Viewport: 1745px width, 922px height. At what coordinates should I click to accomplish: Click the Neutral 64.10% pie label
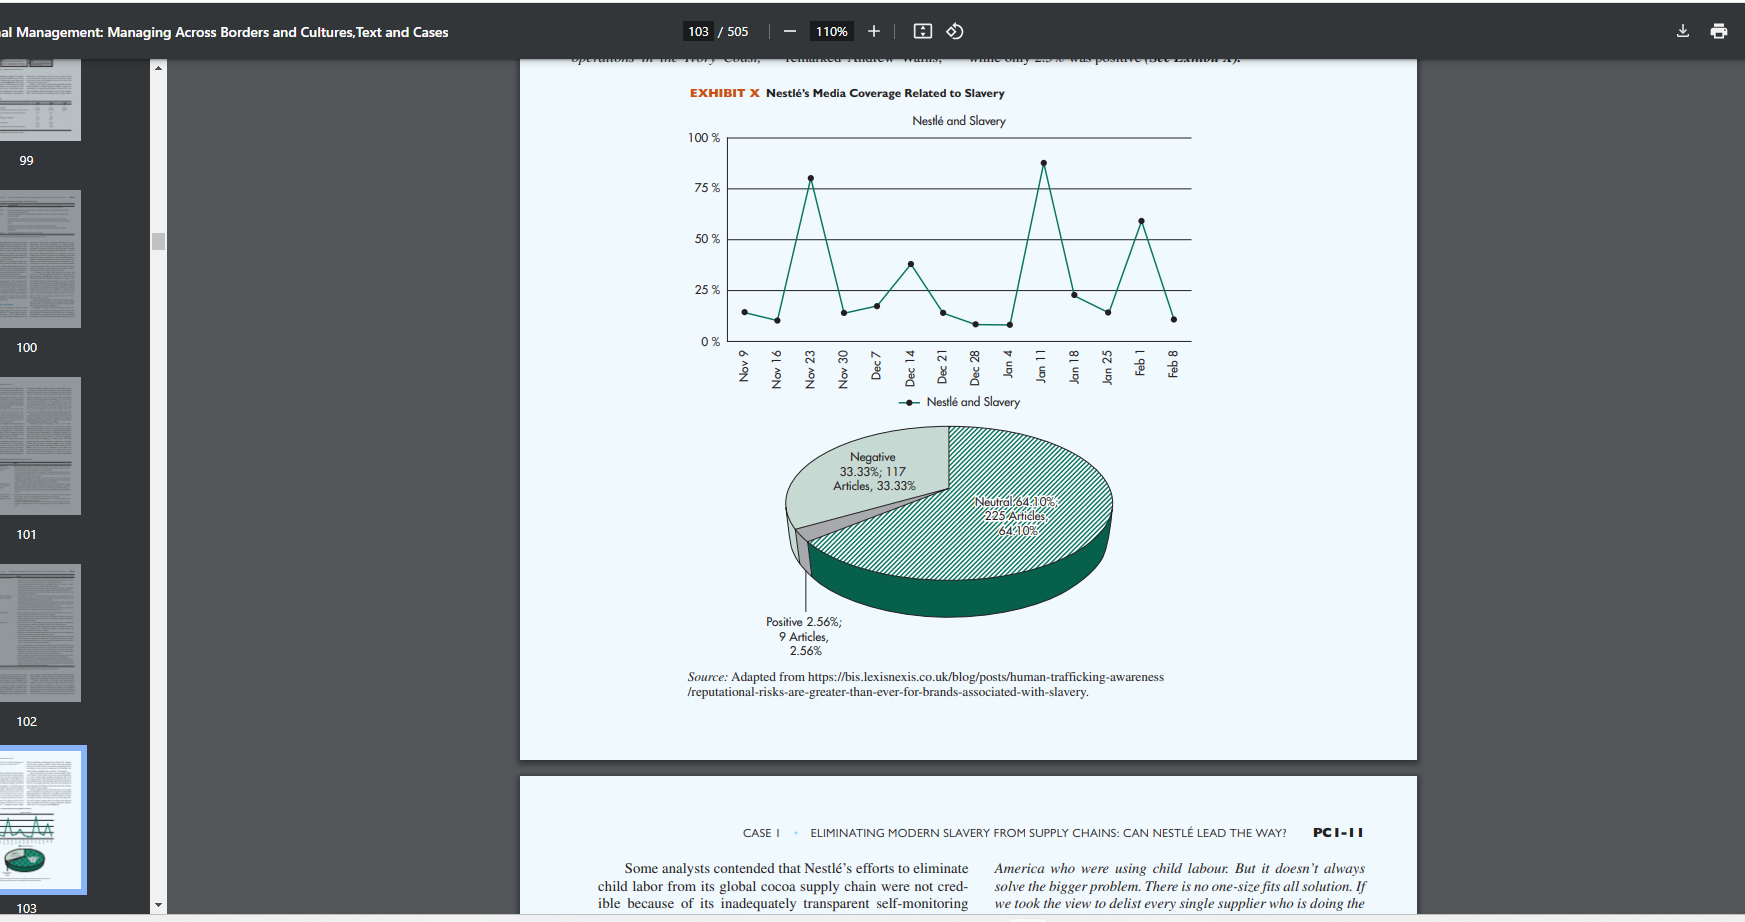point(1016,516)
